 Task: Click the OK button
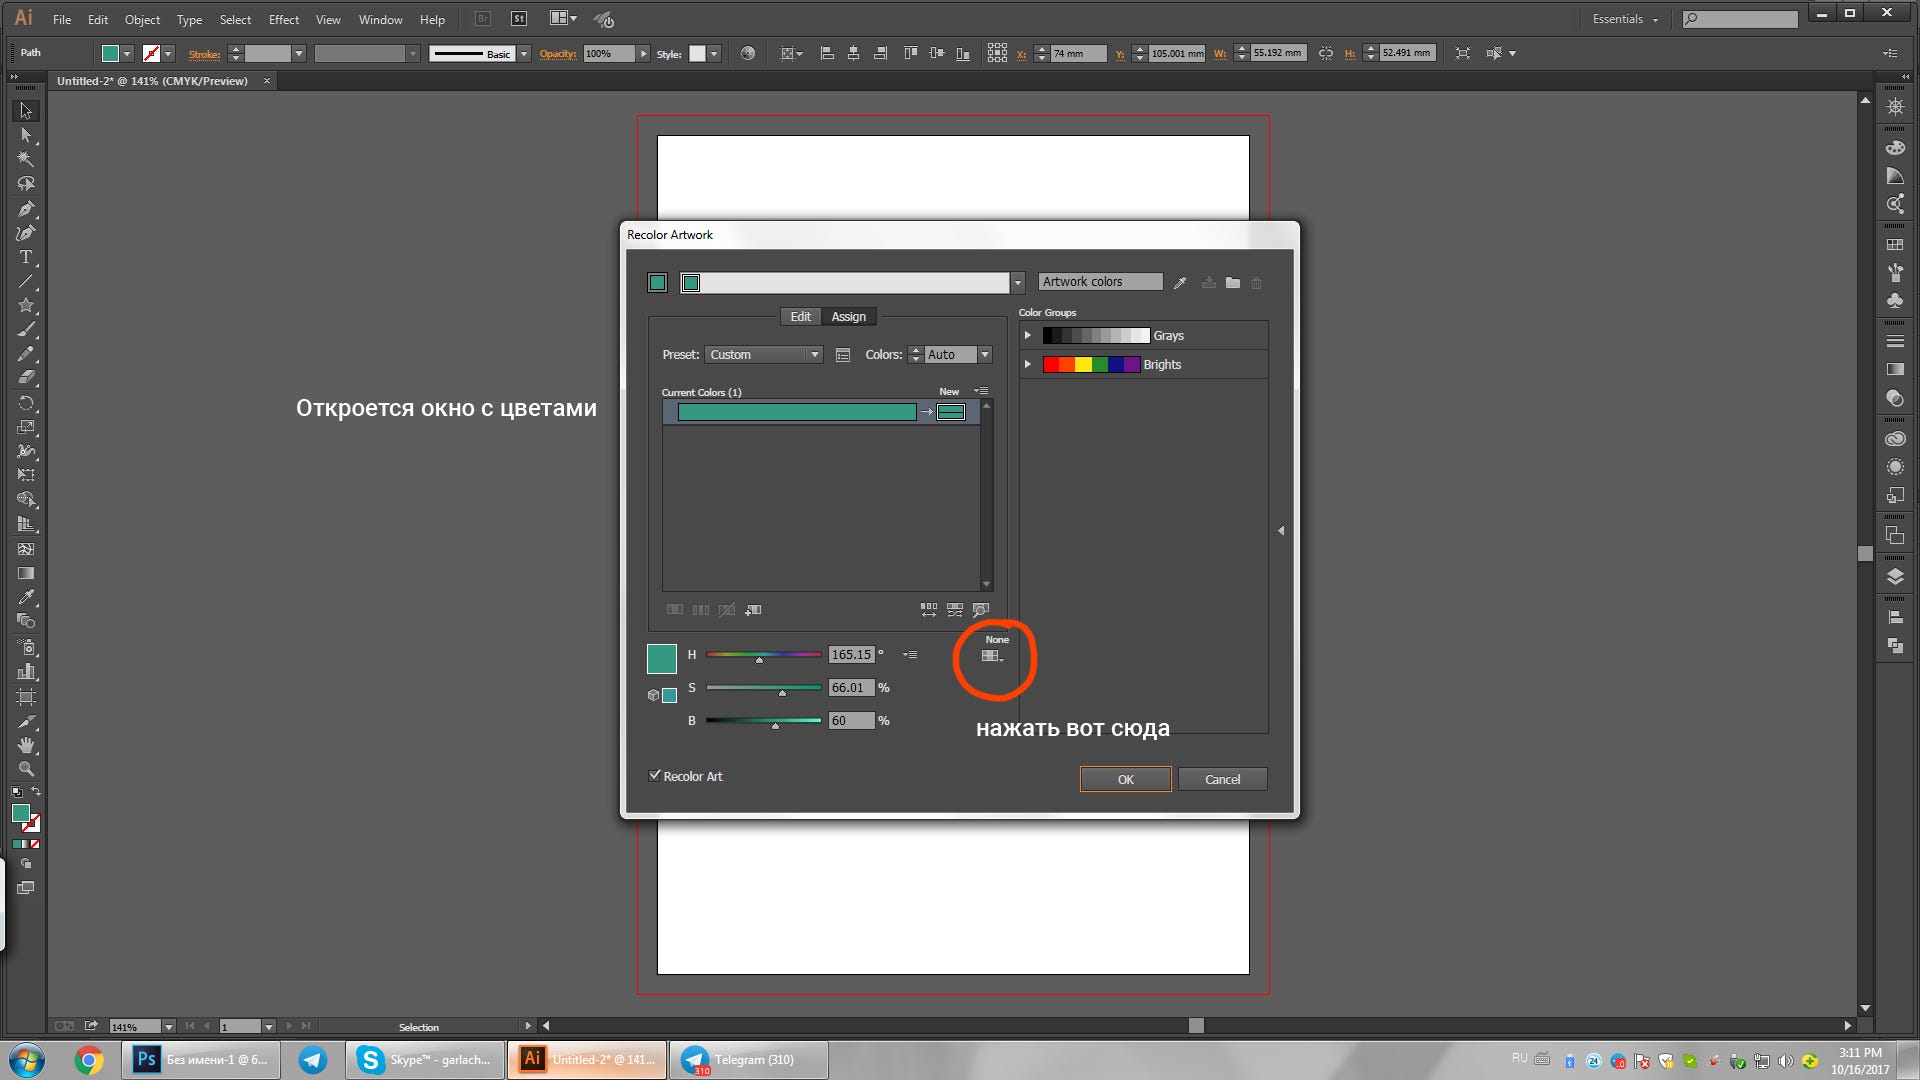click(x=1125, y=779)
